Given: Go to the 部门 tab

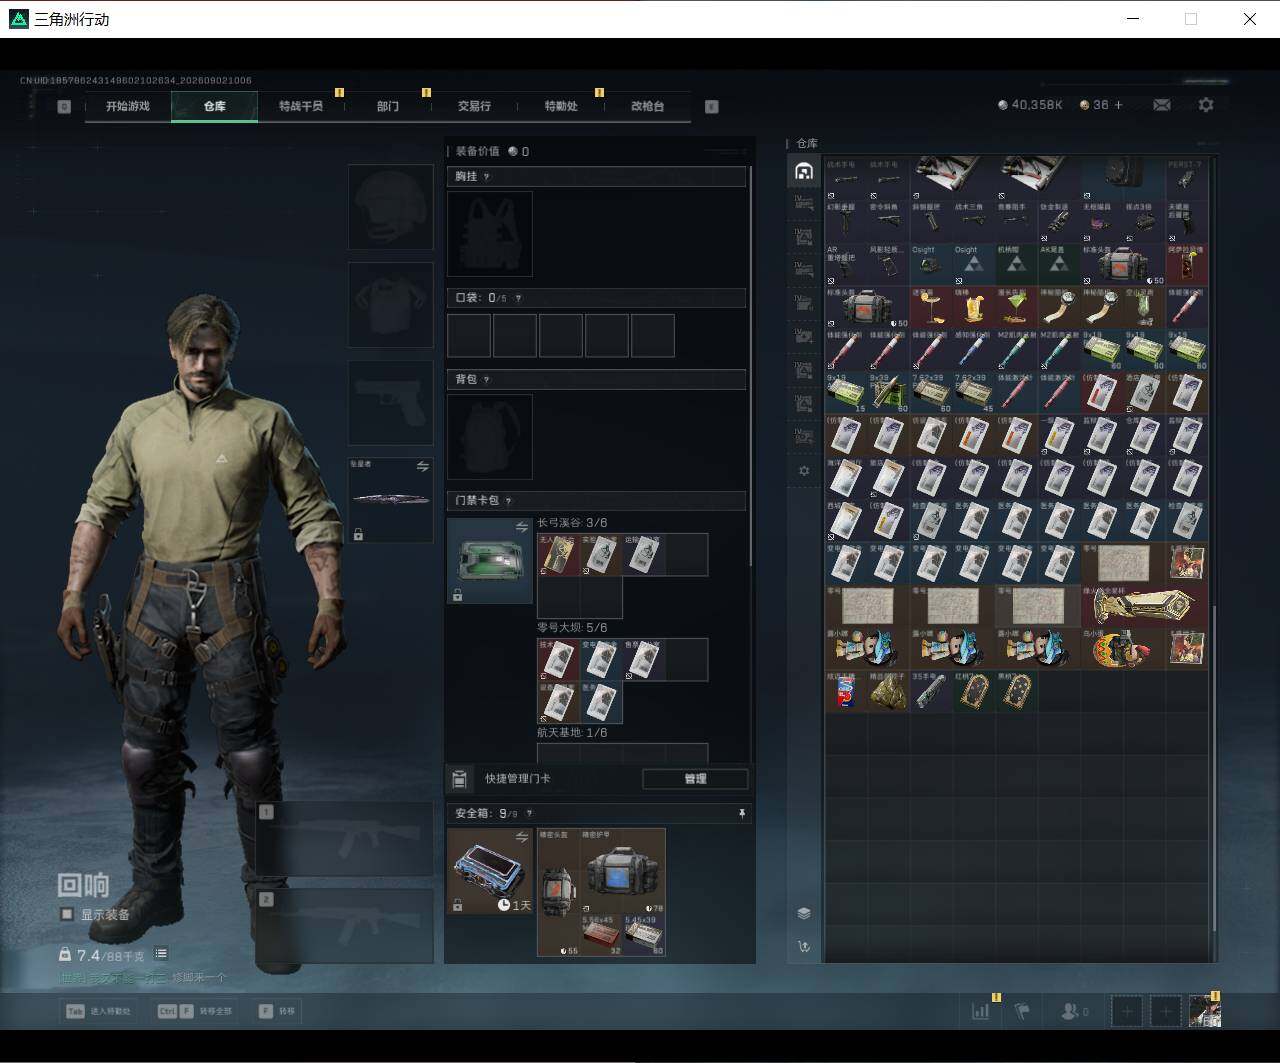Looking at the screenshot, I should (388, 106).
